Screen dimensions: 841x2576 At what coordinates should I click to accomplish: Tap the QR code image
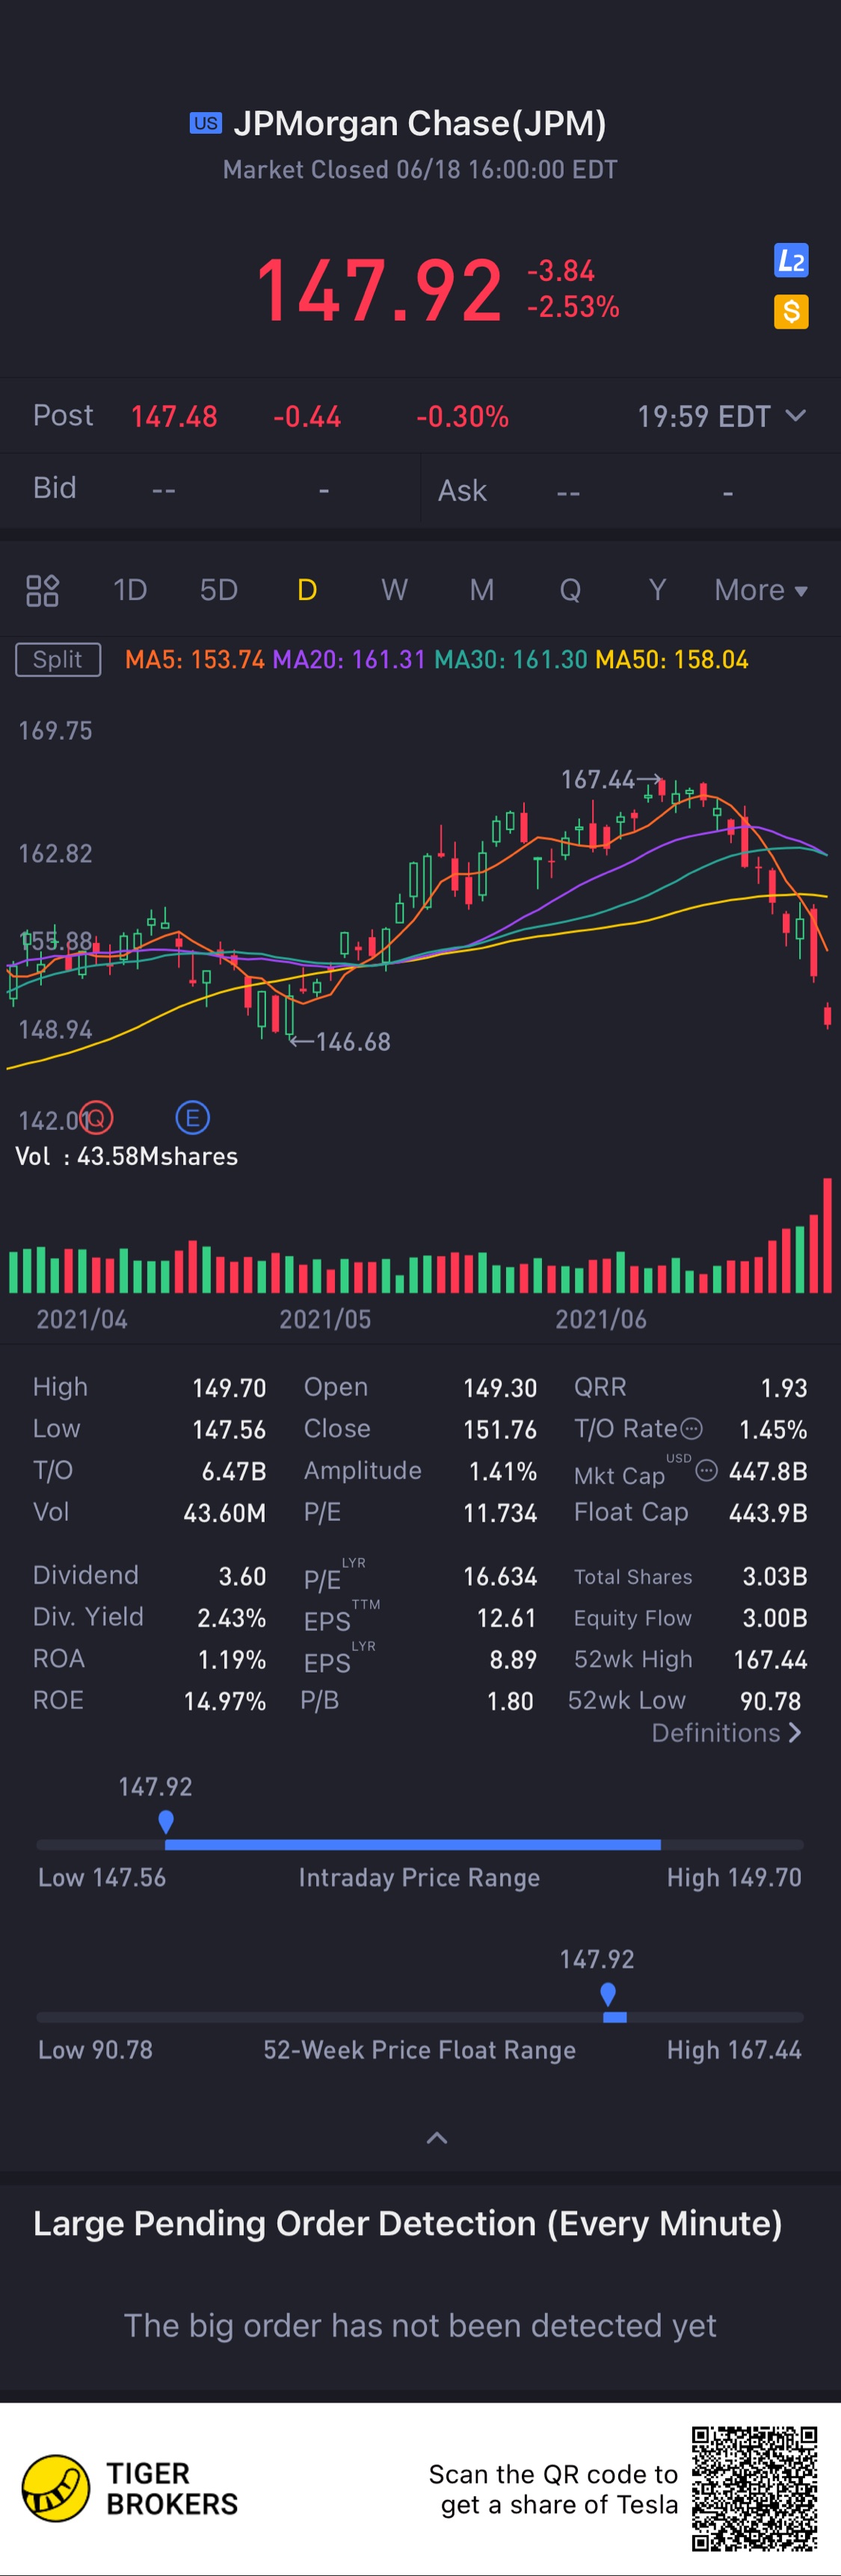[x=755, y=2488]
